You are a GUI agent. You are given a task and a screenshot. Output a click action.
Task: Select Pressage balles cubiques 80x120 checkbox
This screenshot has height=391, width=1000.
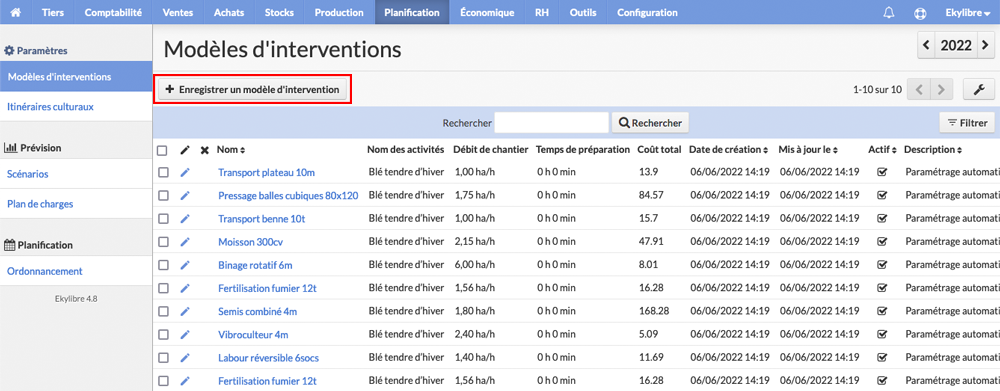tap(163, 195)
